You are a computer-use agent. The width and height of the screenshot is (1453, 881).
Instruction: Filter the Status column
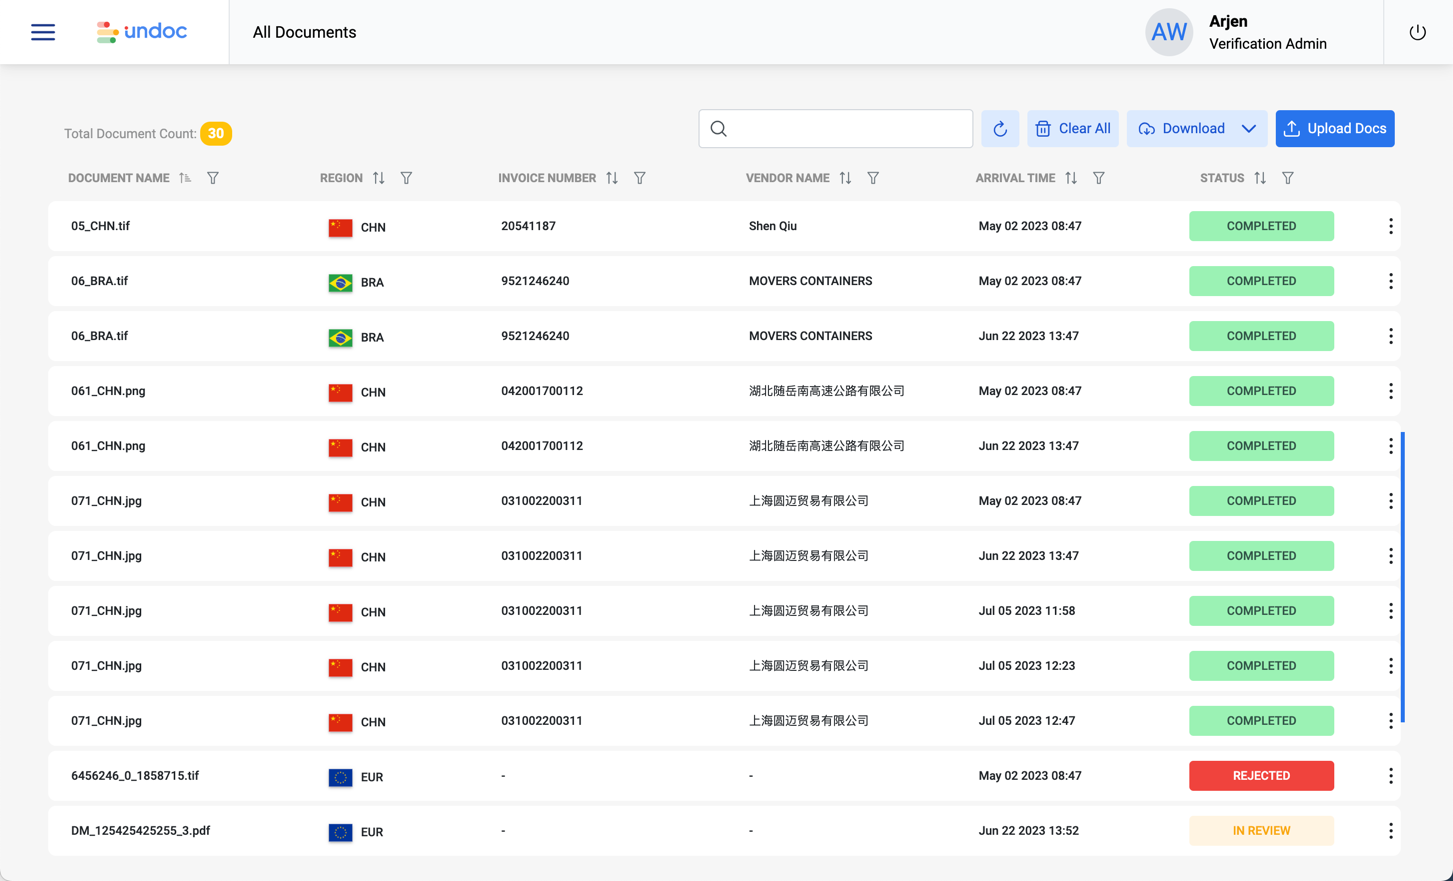pos(1288,178)
